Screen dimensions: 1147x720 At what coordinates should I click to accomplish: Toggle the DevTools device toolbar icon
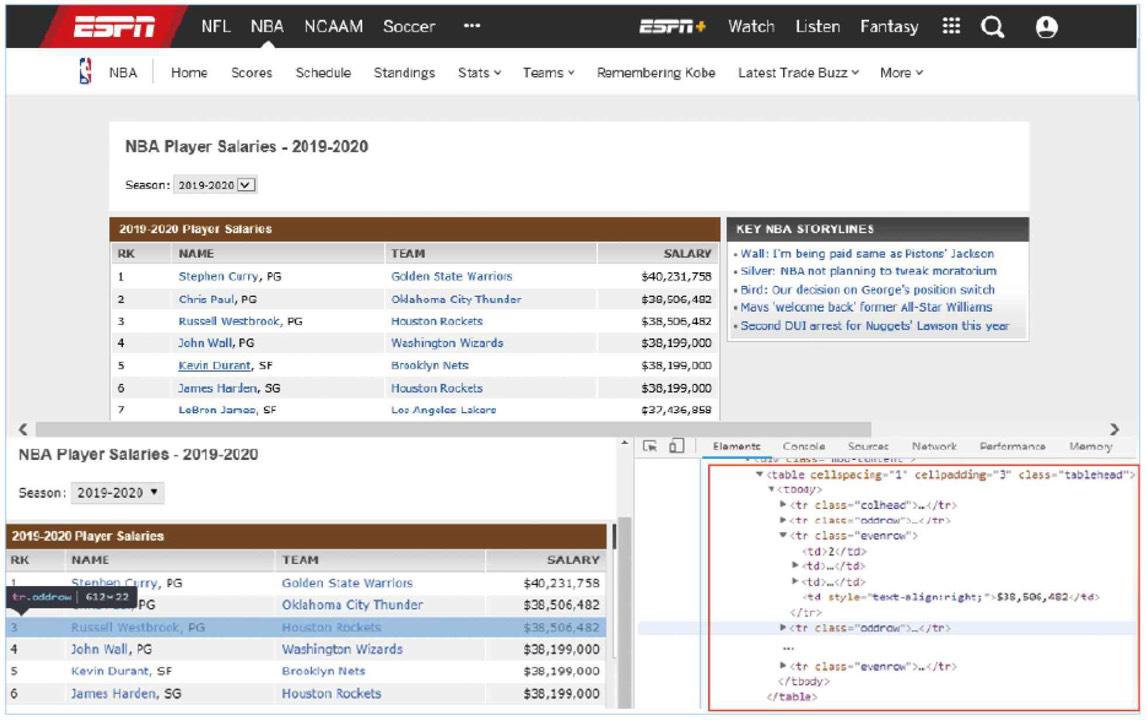[x=676, y=446]
